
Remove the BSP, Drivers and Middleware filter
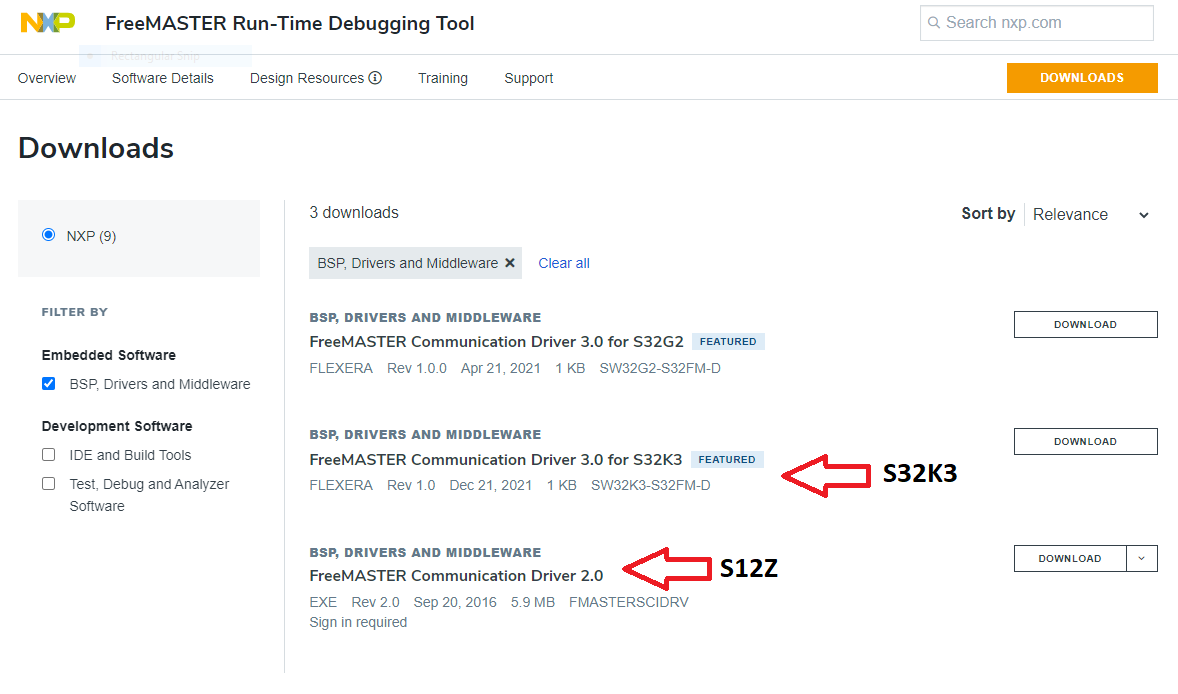coord(510,262)
